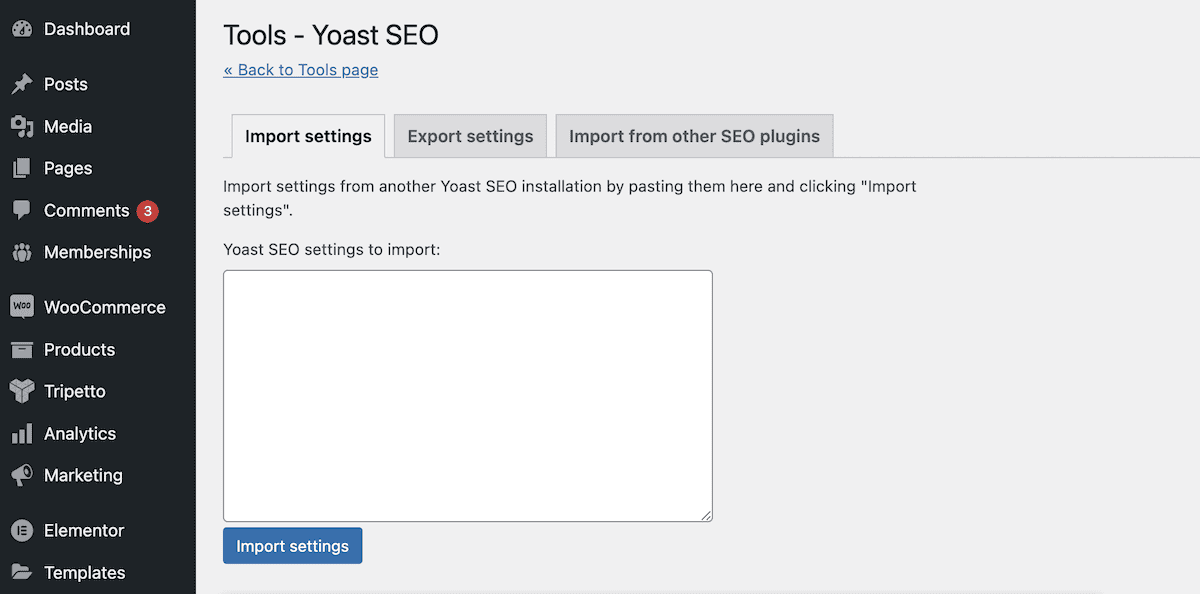Click the Products archive box icon
The height and width of the screenshot is (594, 1200).
click(22, 349)
